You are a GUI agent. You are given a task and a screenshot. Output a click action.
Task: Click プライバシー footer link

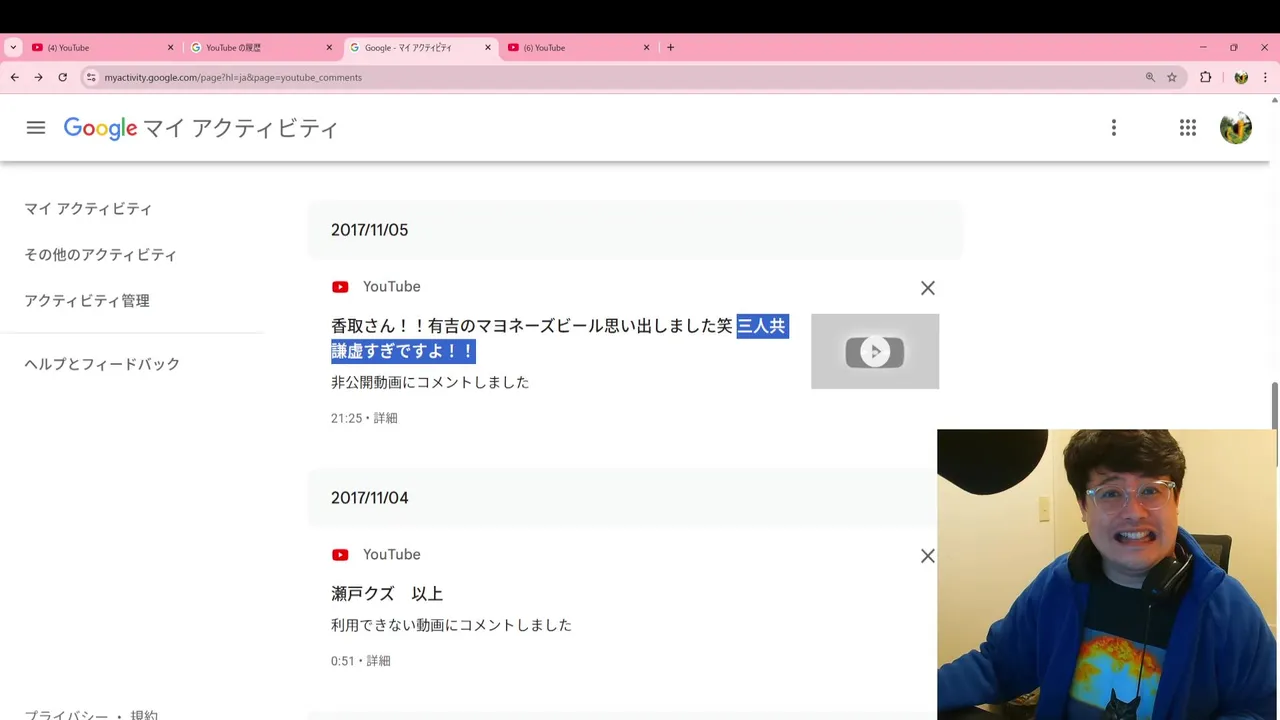tap(66, 714)
